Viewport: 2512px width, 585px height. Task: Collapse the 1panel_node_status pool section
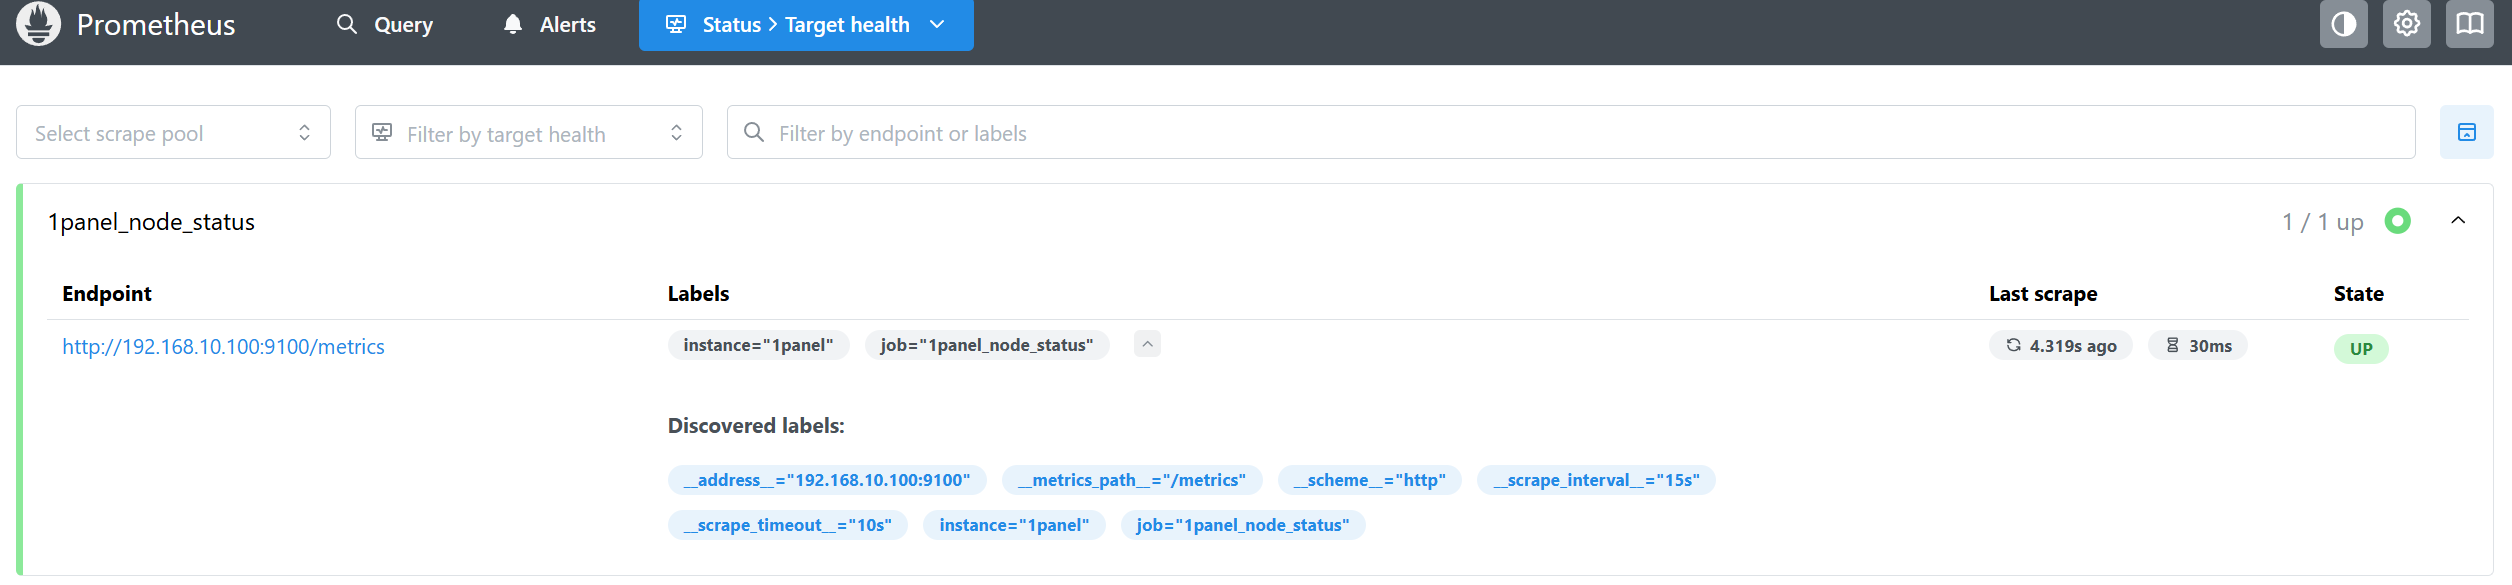click(x=2458, y=221)
